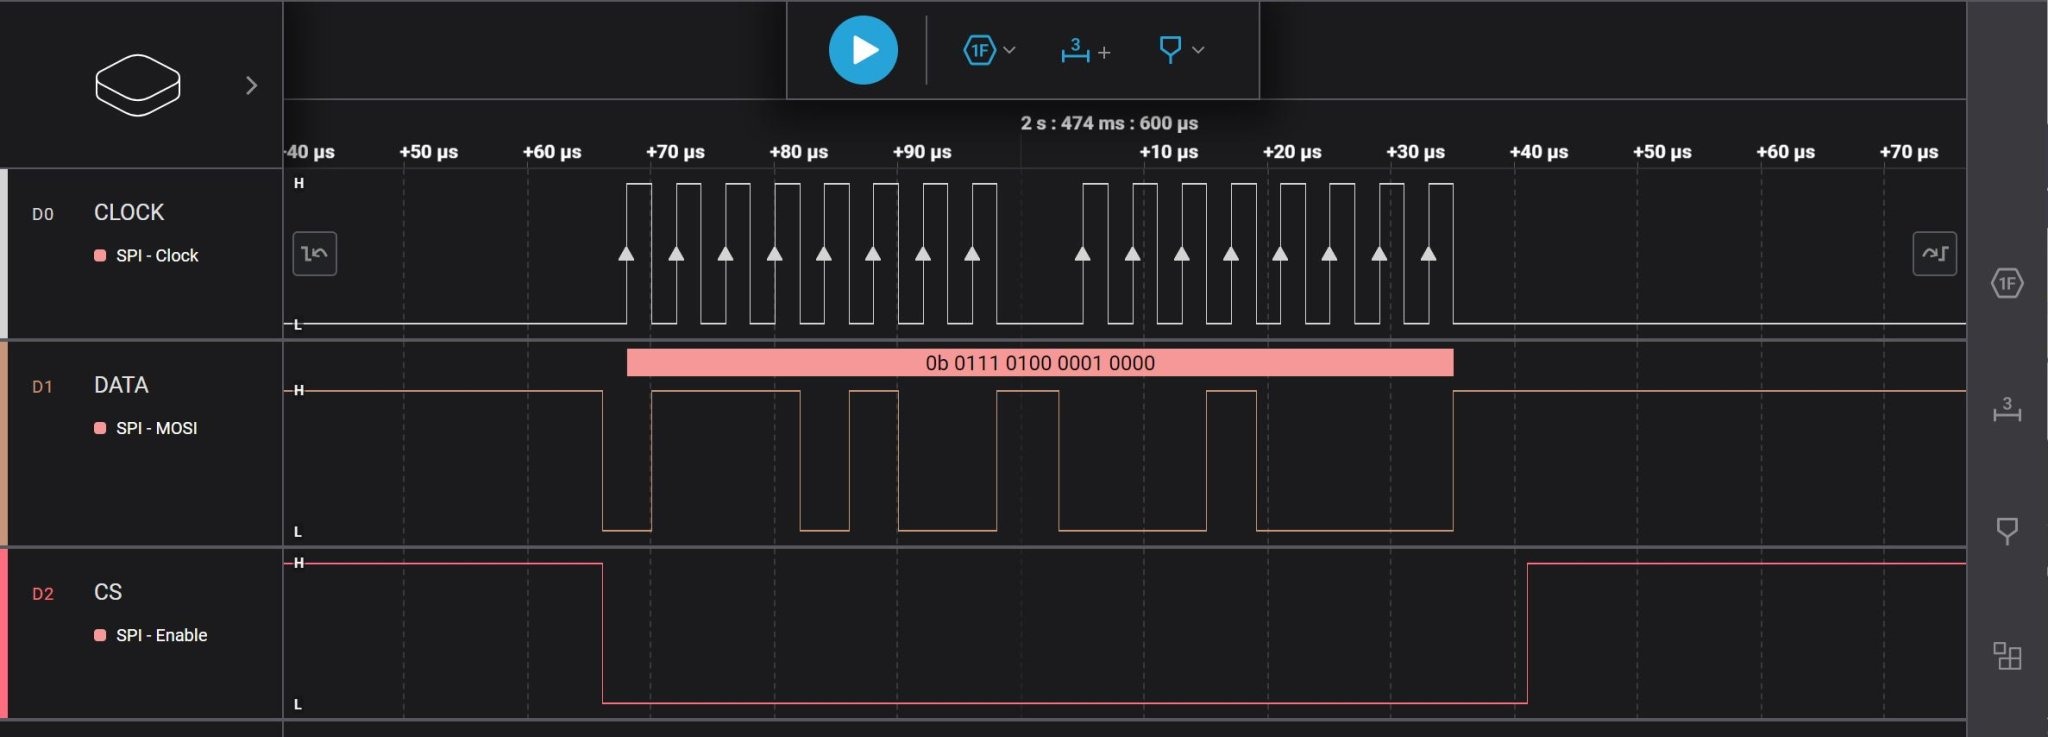Viewport: 2048px width, 737px height.
Task: Click the D2 channel identifier
Action: 43,594
